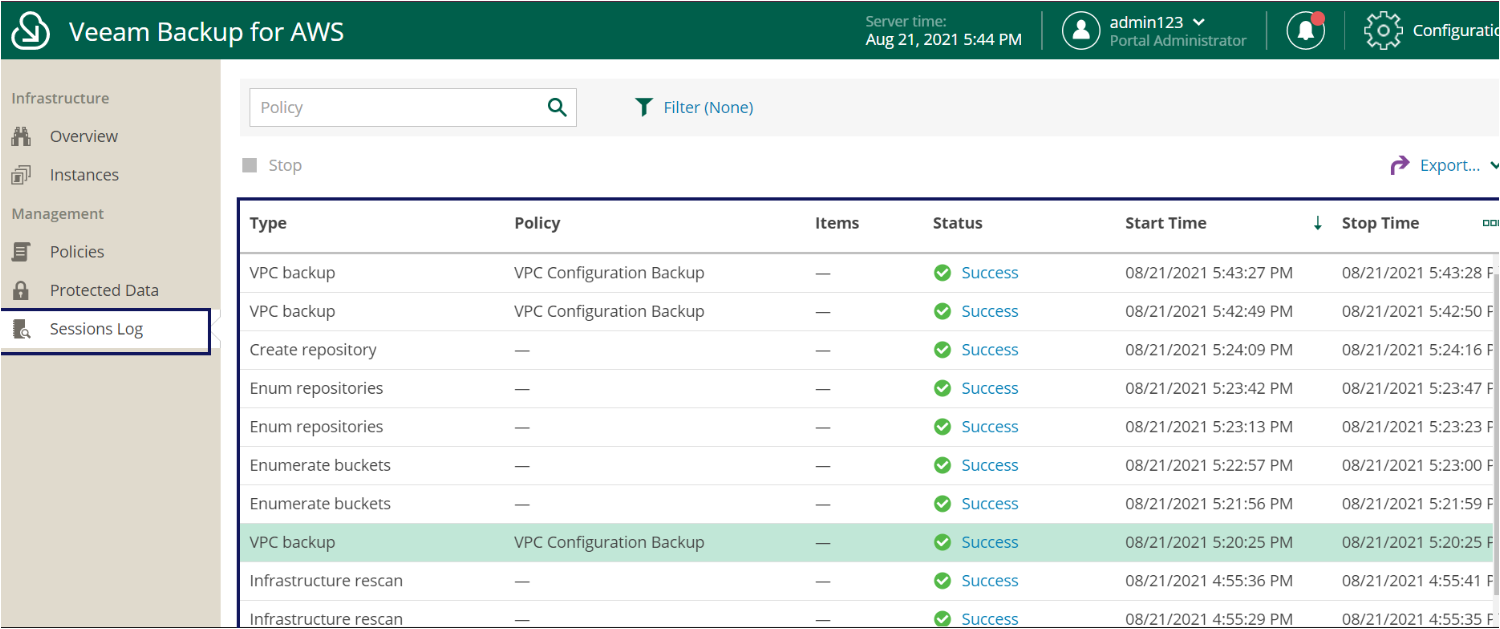1500x629 pixels.
Task: Open Instances in the sidebar
Action: click(84, 175)
